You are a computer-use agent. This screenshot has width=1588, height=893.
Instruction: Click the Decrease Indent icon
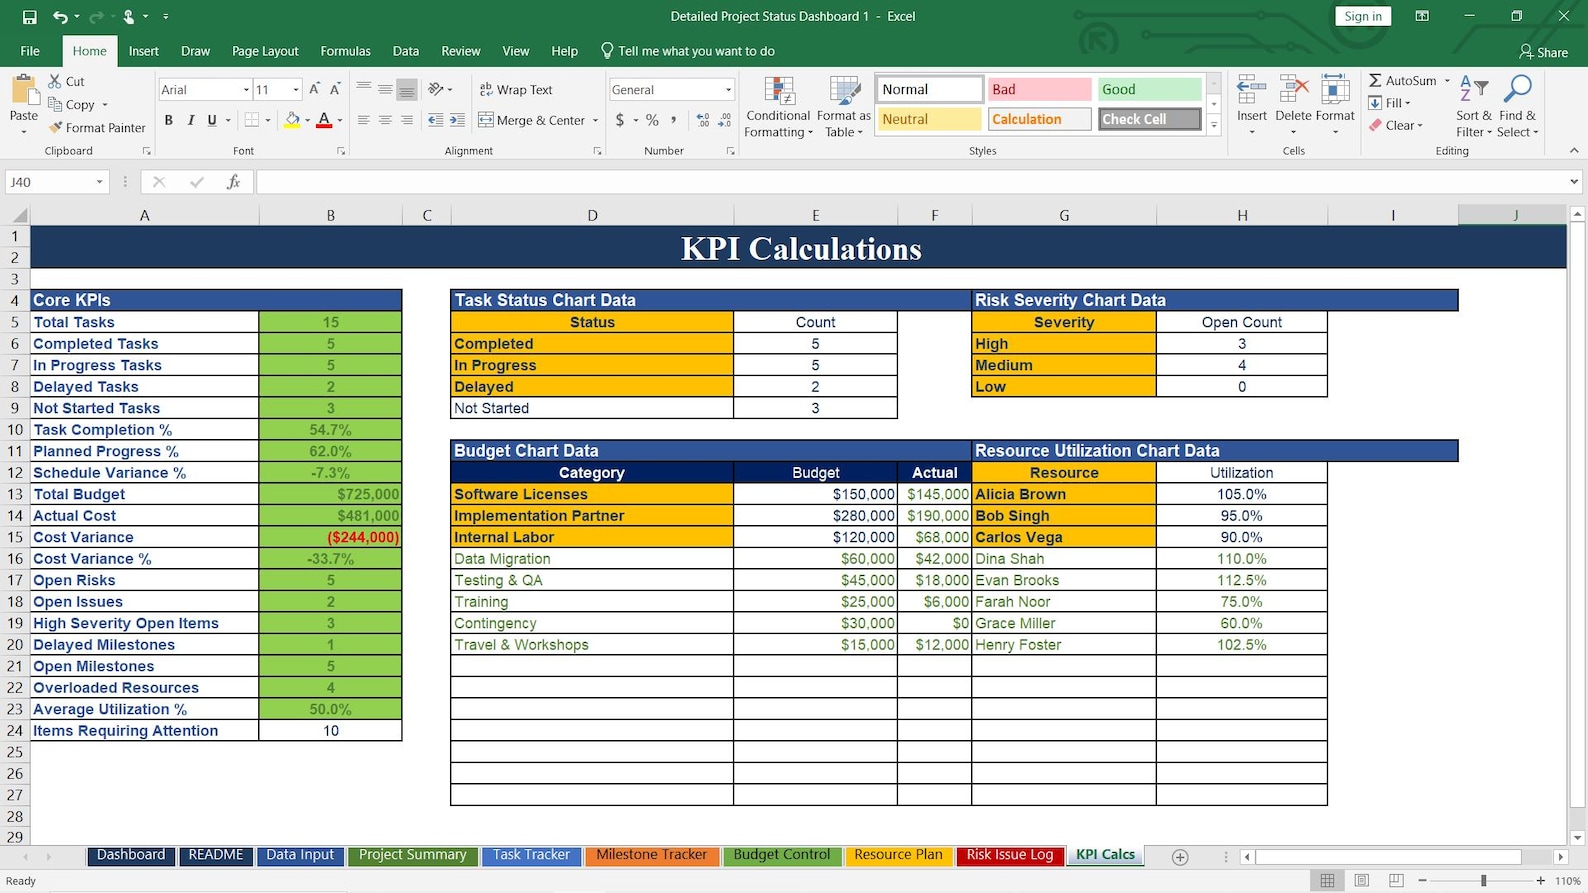coord(435,120)
